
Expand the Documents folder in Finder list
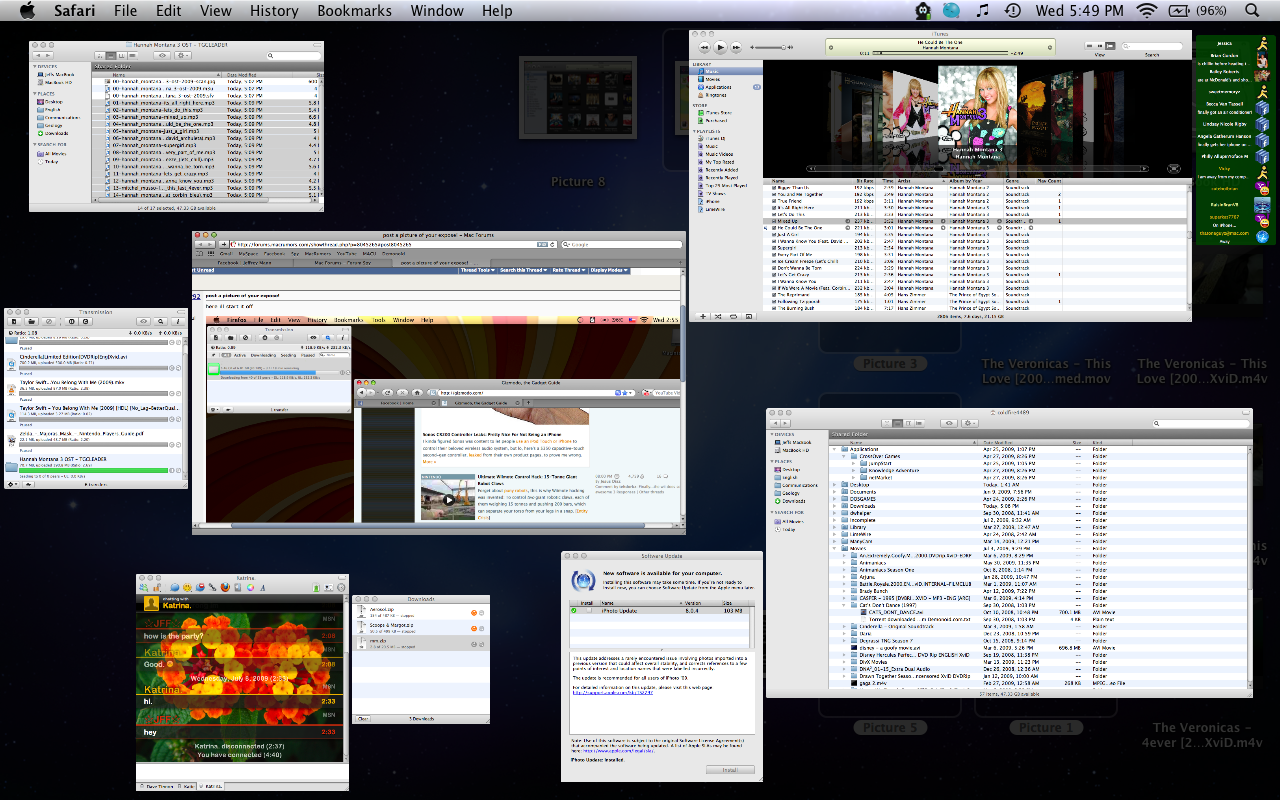pos(834,492)
